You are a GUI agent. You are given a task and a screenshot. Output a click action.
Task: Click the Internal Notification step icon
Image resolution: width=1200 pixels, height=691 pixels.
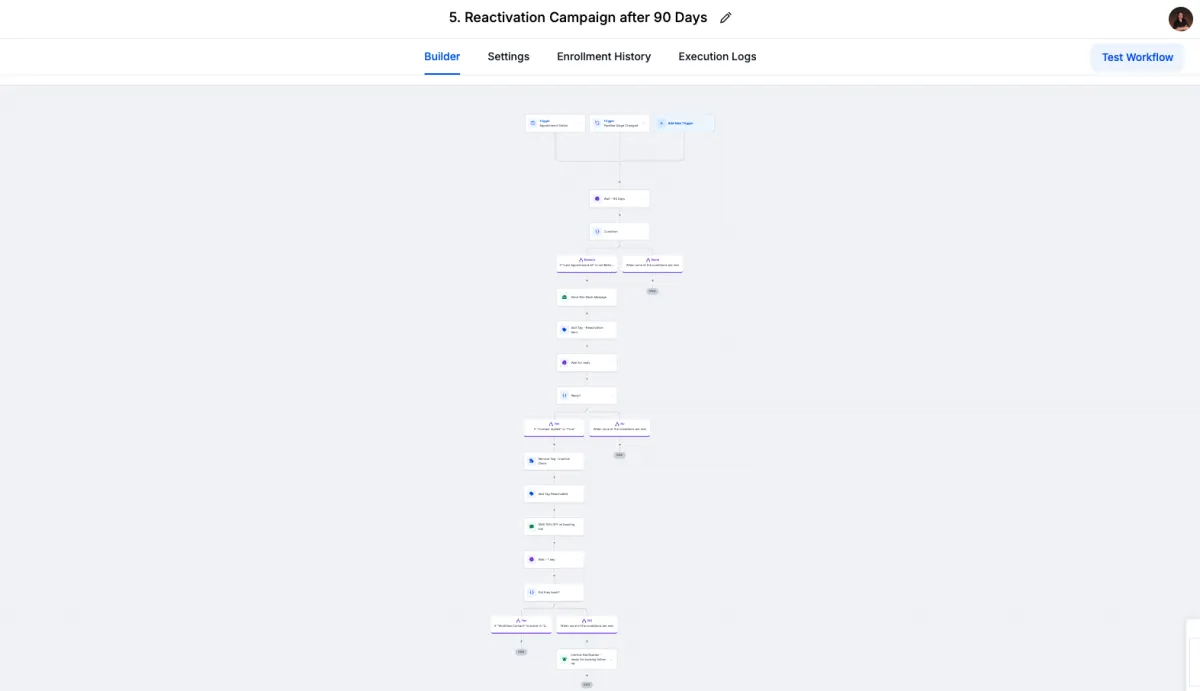coord(564,659)
